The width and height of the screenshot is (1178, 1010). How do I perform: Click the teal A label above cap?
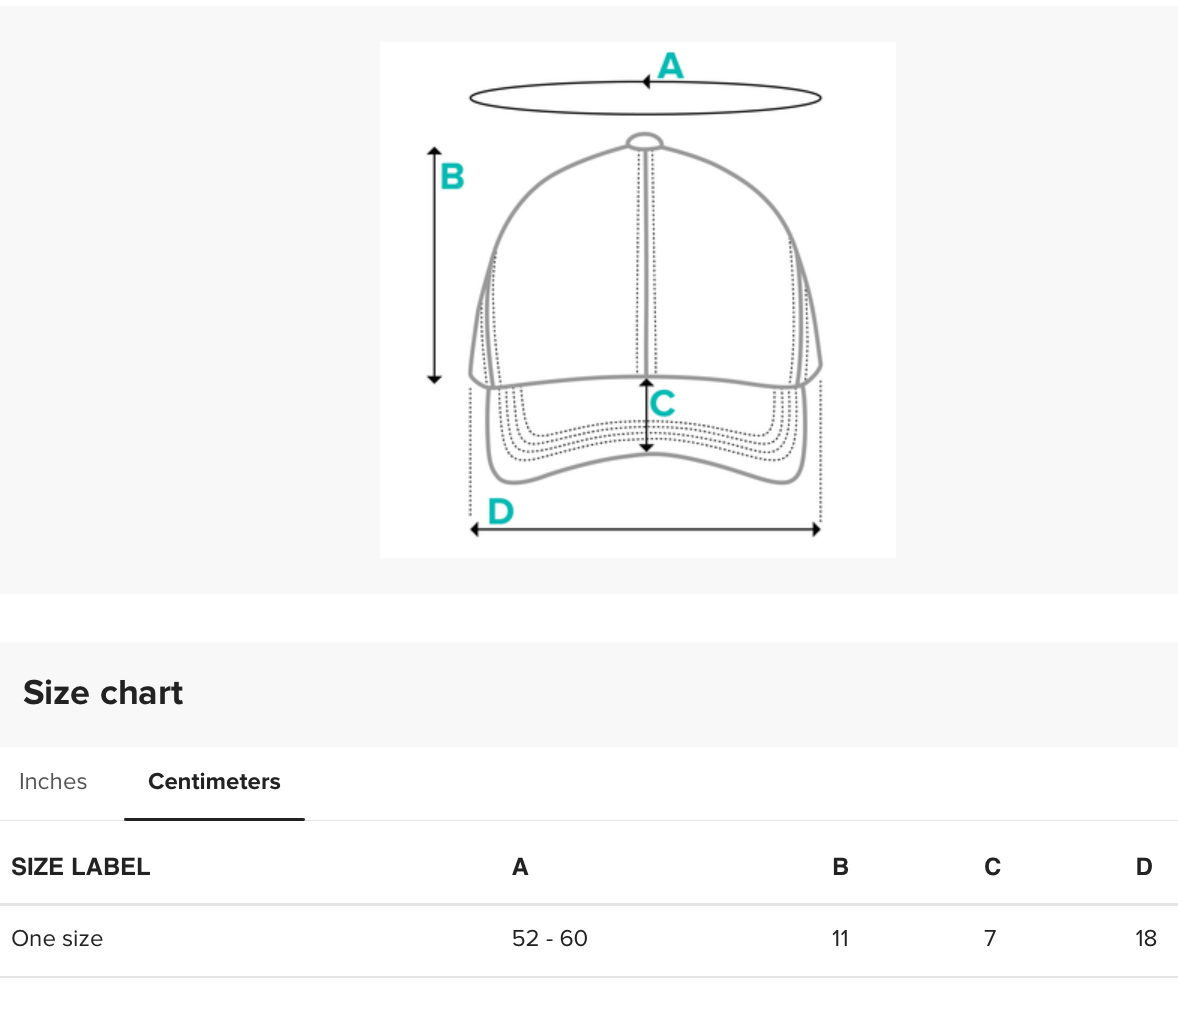[670, 66]
